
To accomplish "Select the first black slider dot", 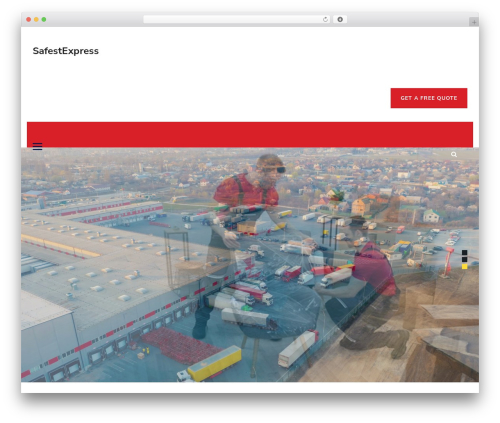I will point(464,252).
